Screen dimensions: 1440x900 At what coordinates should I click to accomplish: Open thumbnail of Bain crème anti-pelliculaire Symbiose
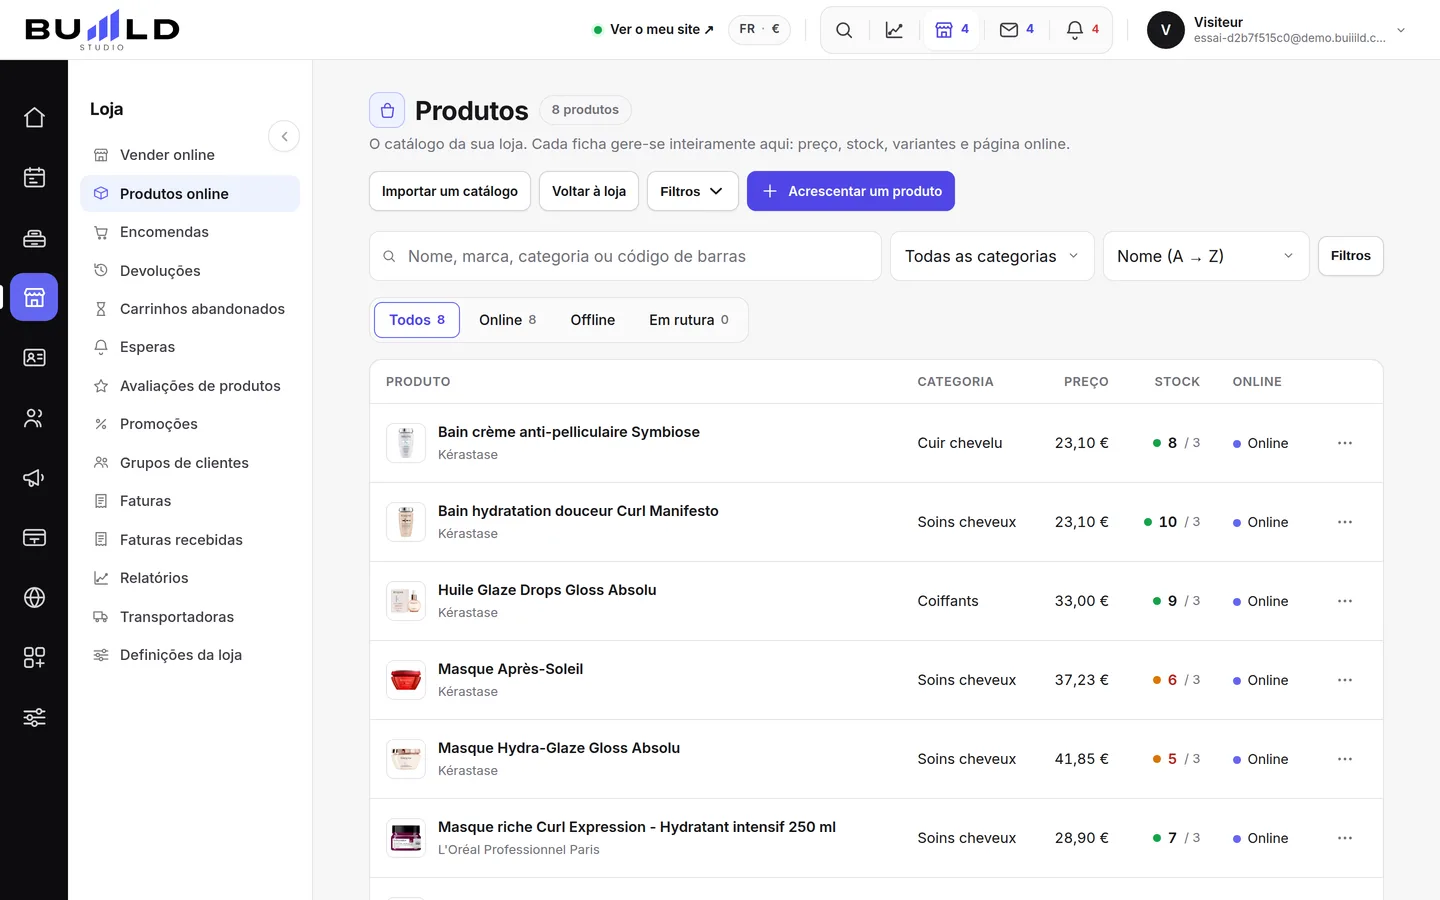(x=406, y=443)
